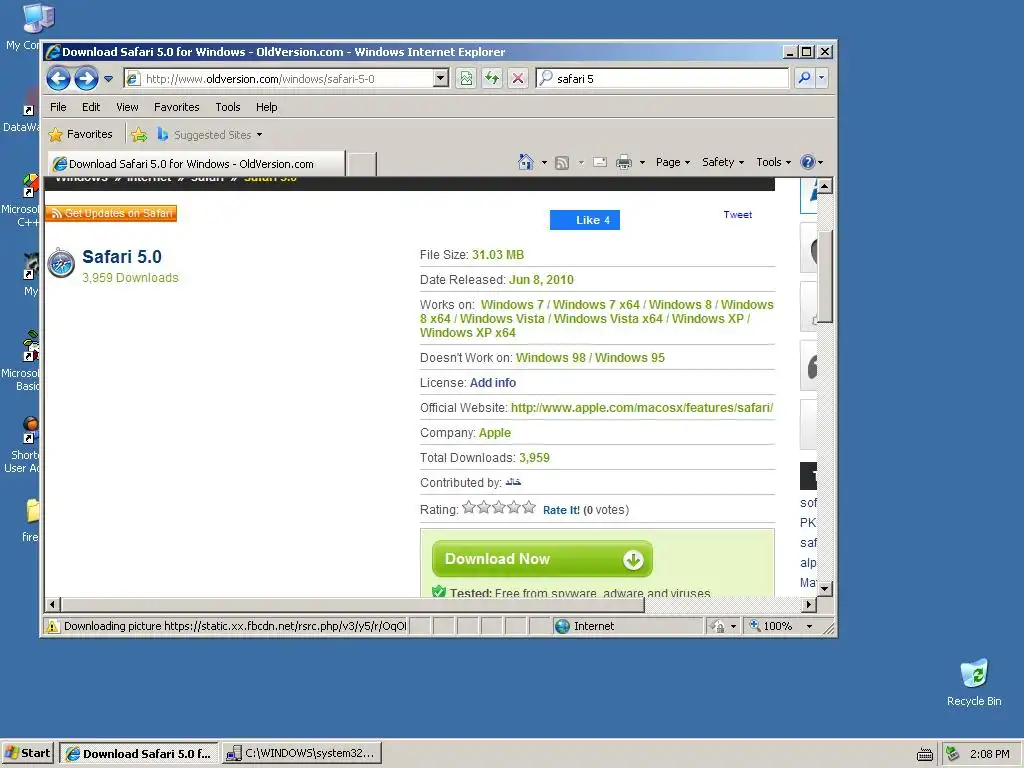Open the View menu
Screen dimensions: 1024x768
click(127, 107)
